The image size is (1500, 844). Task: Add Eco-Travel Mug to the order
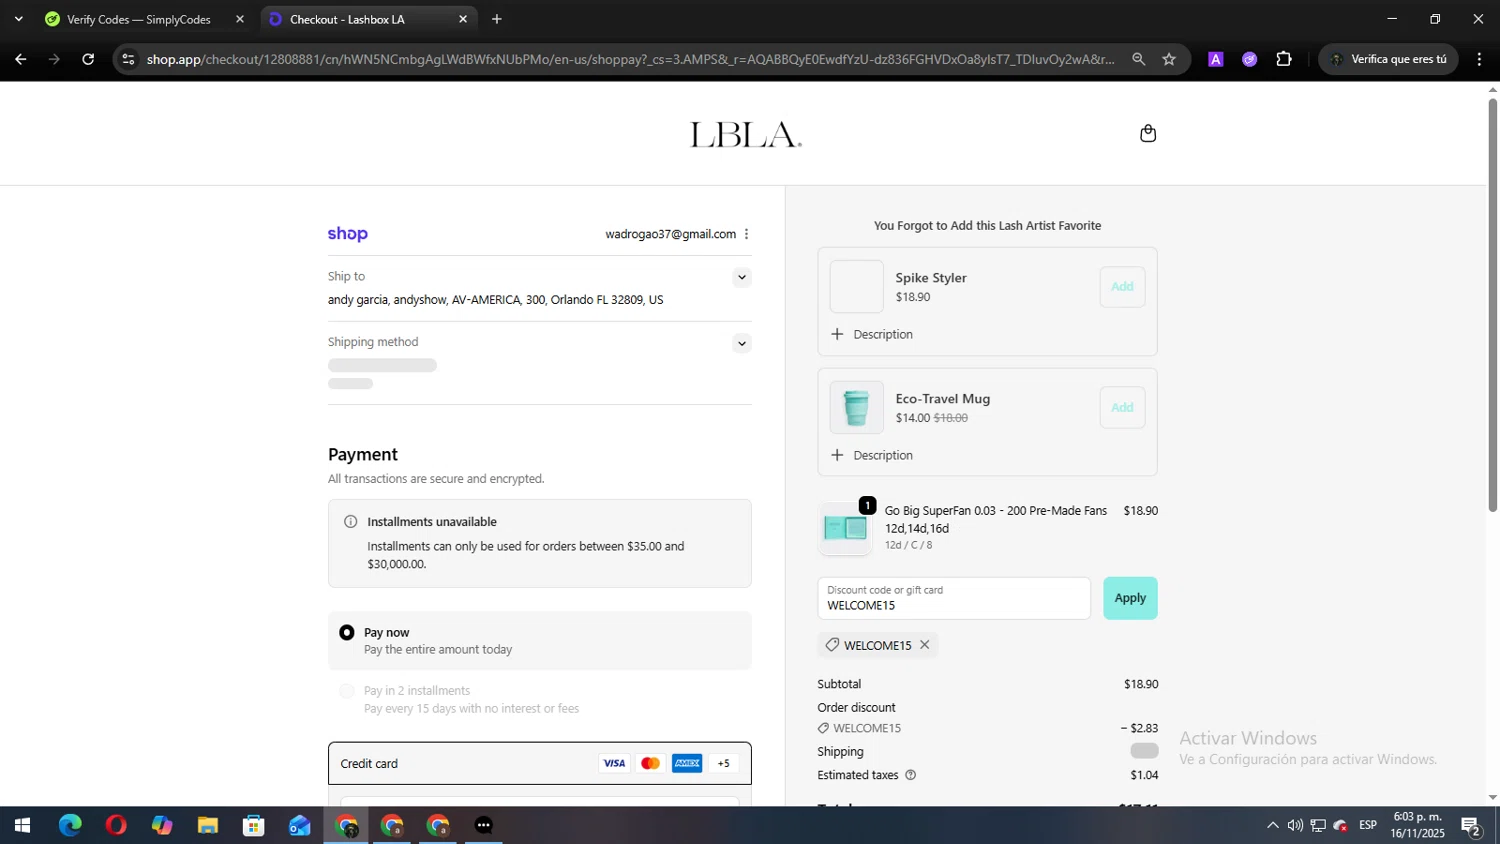[x=1122, y=407]
